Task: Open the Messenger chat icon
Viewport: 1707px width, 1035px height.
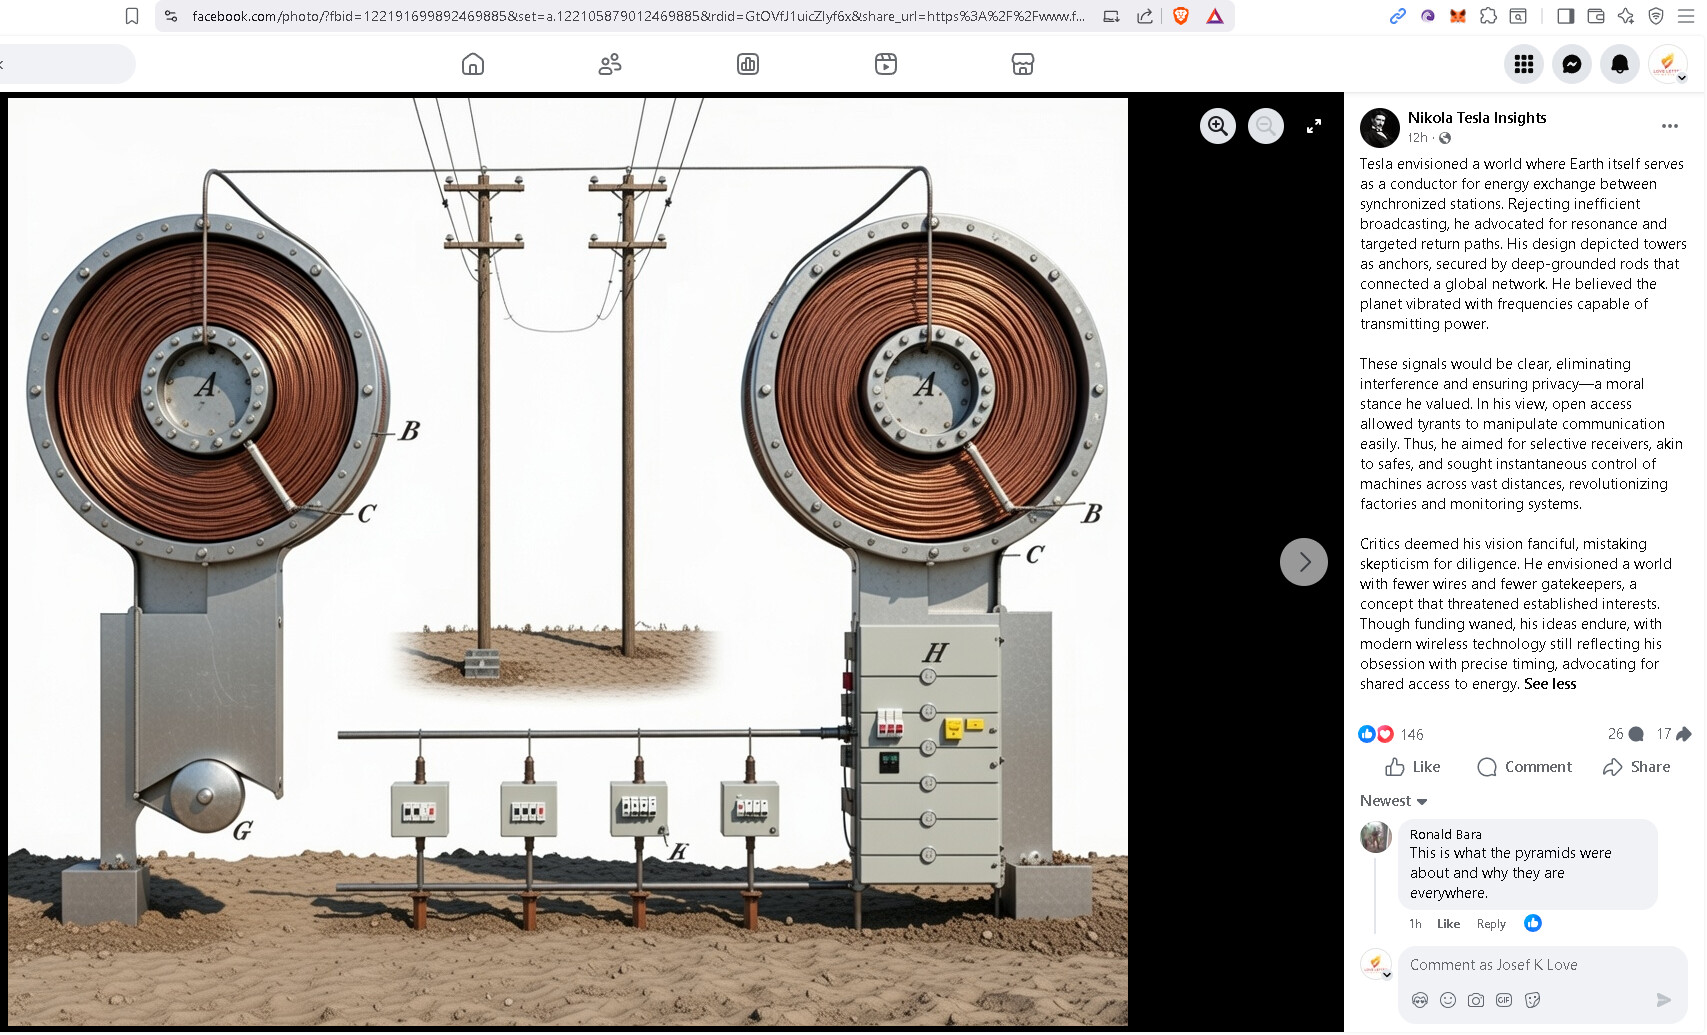Action: point(1572,65)
